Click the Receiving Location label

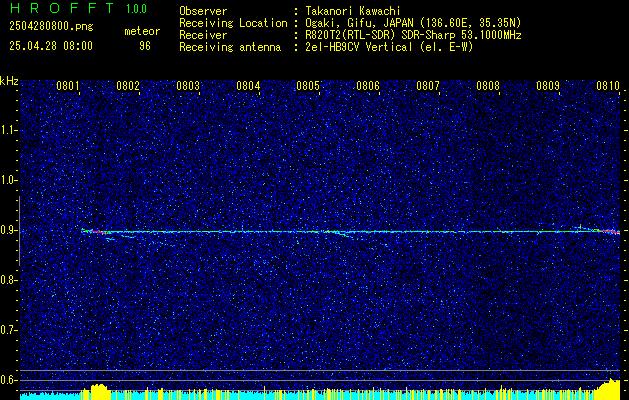point(233,23)
